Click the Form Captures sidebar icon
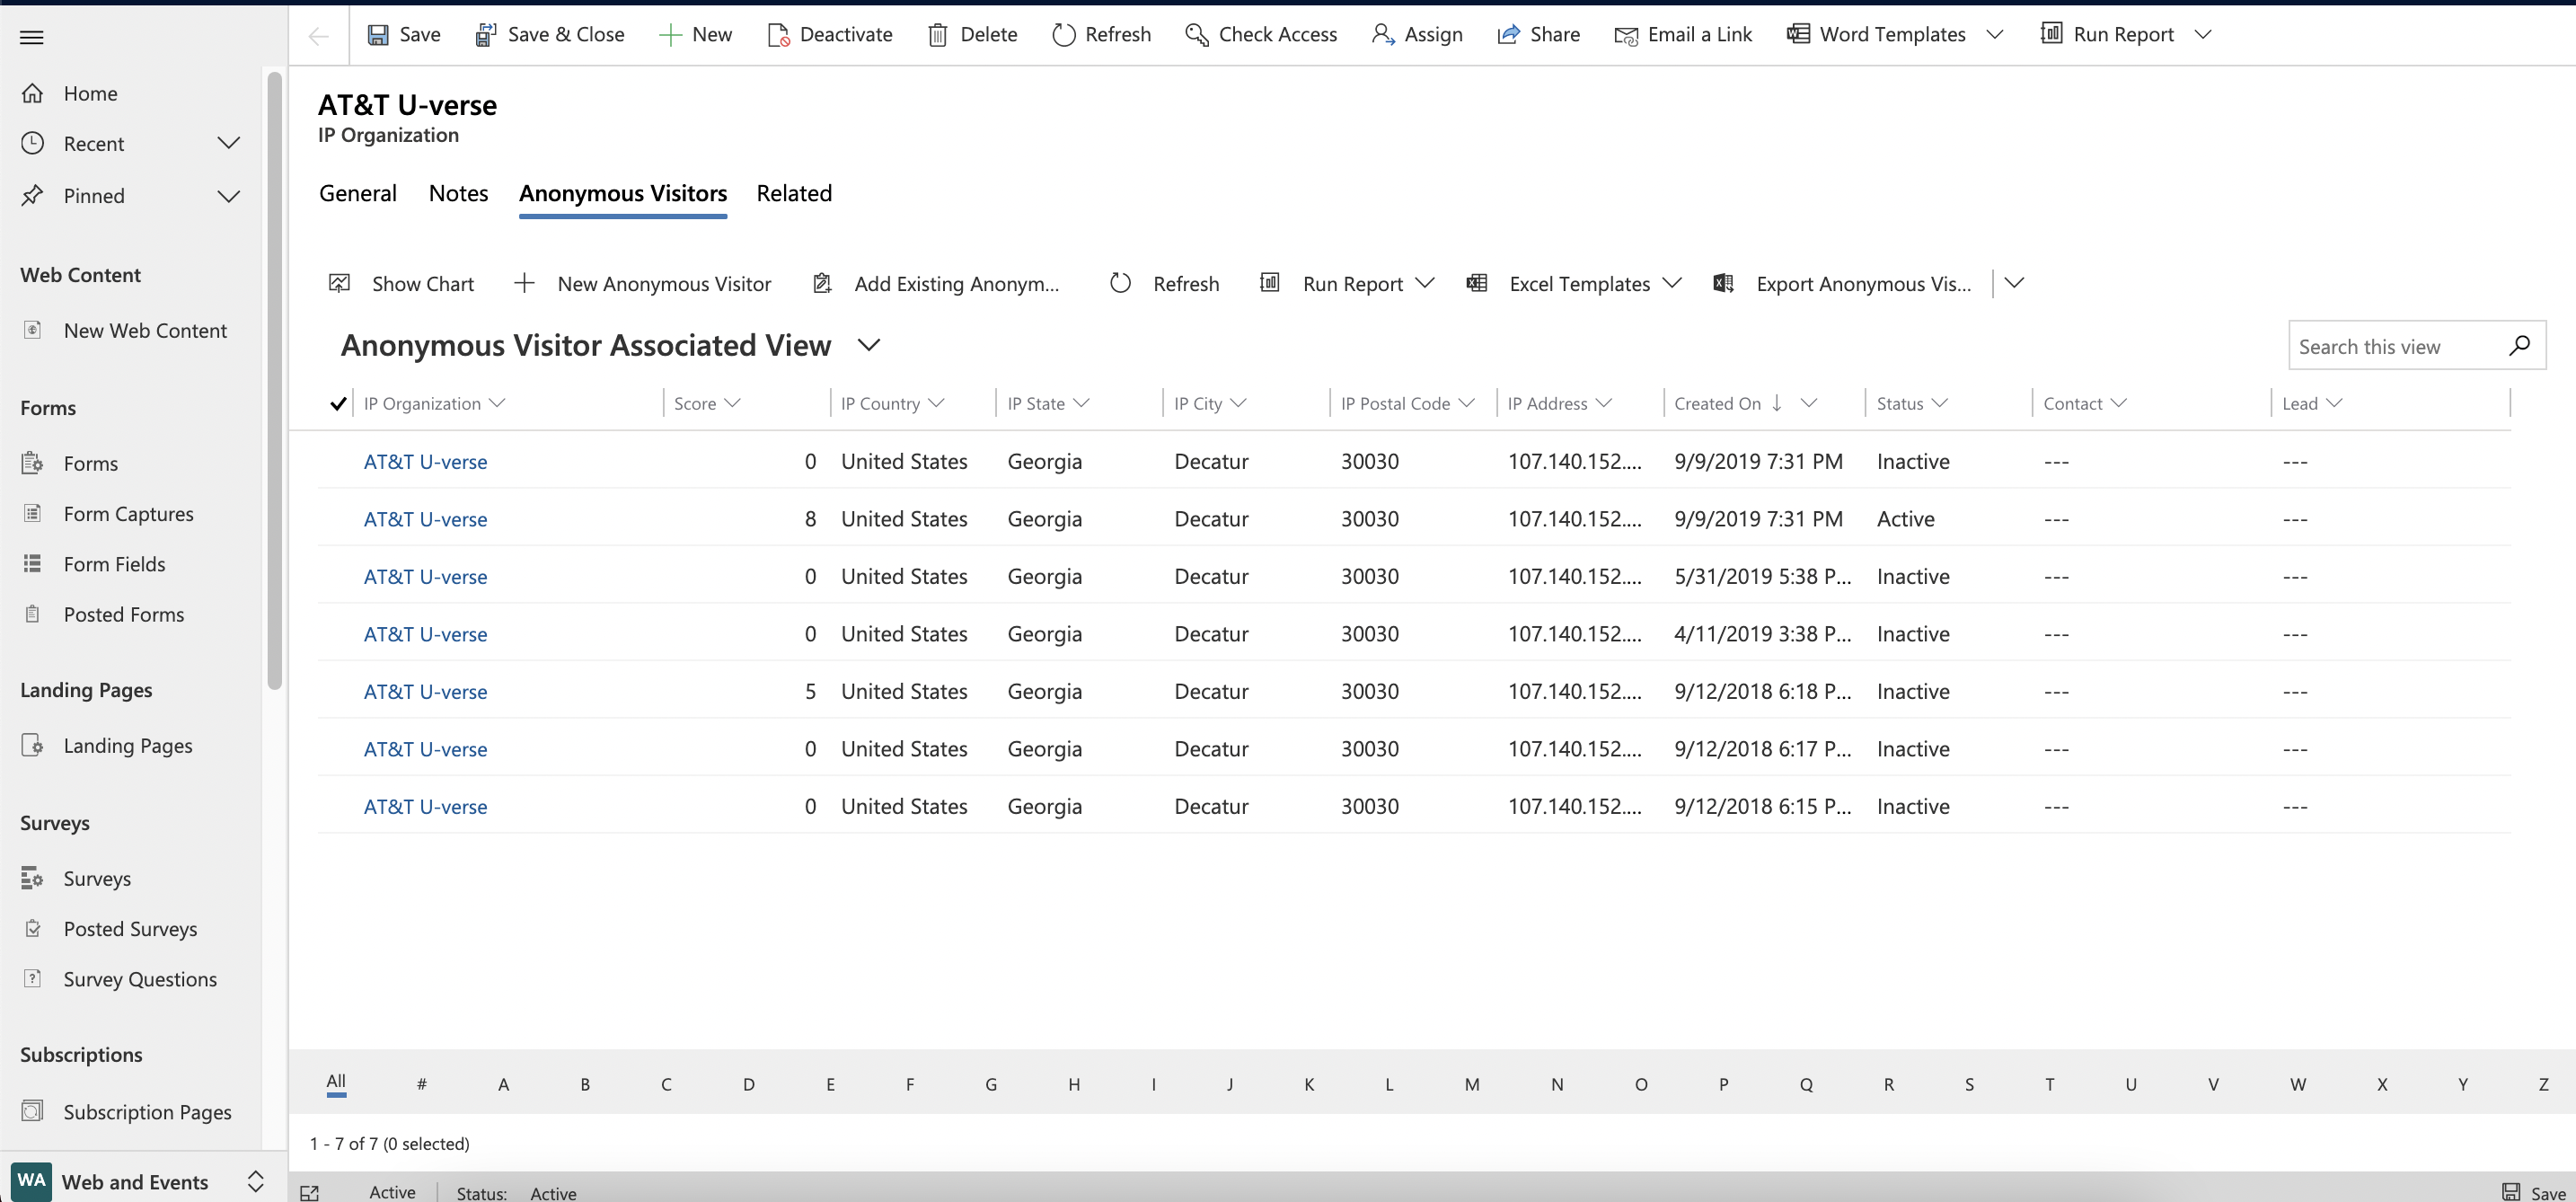 pos(33,513)
